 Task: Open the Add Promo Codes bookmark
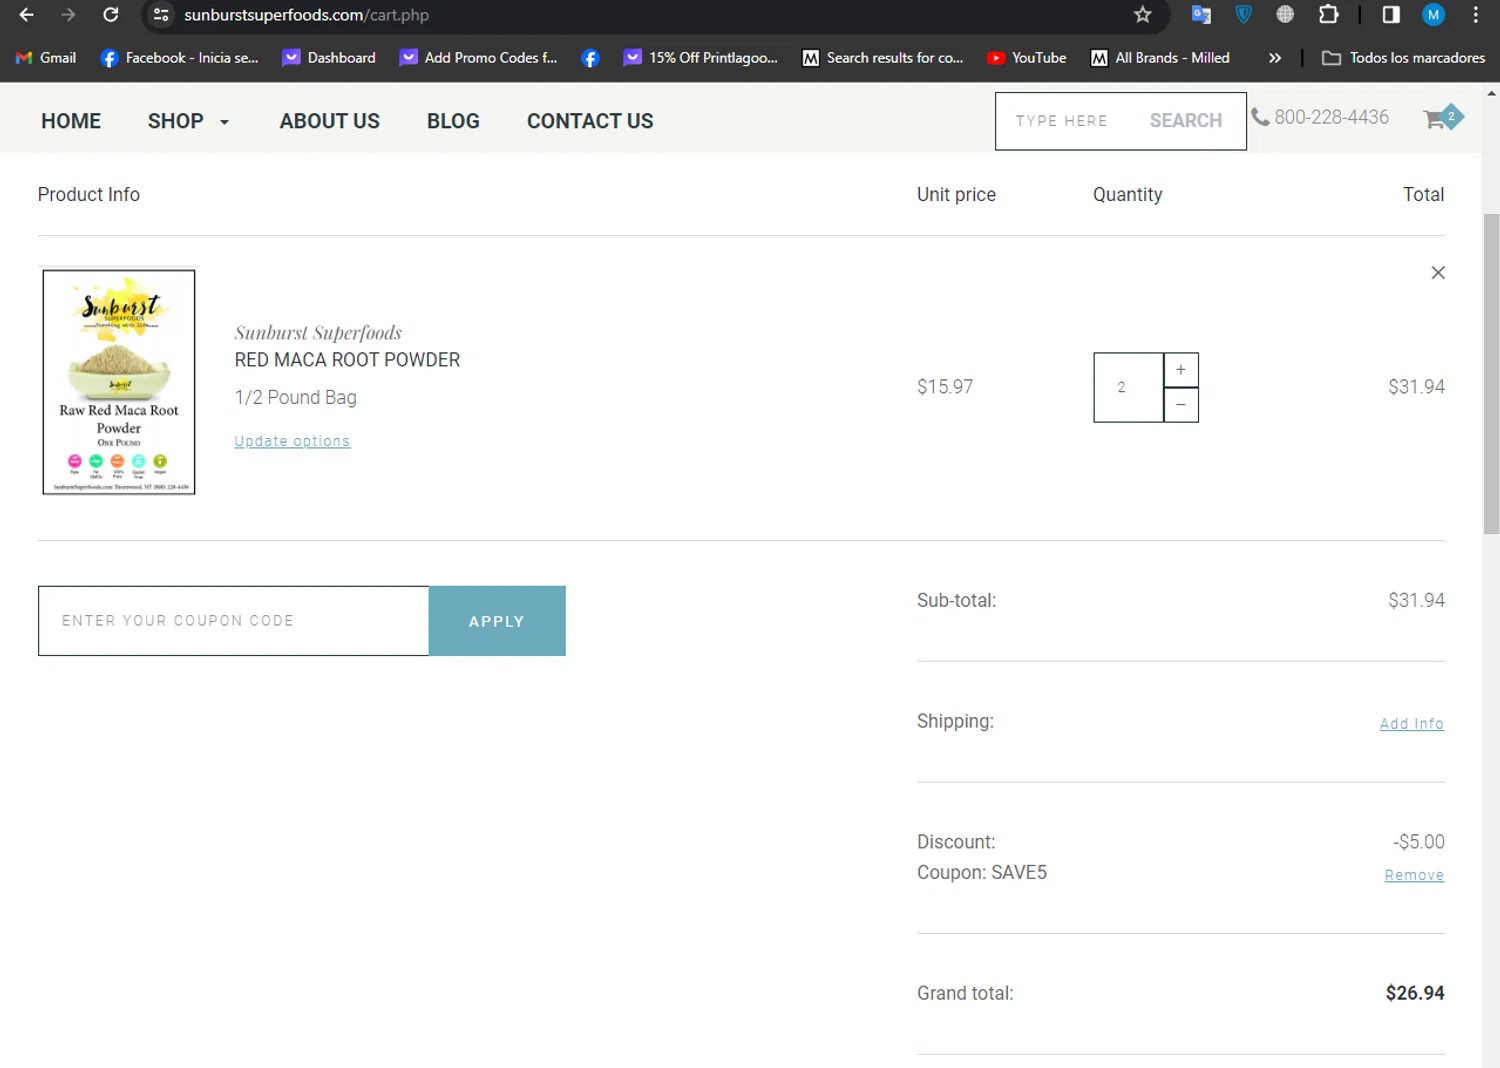(479, 58)
